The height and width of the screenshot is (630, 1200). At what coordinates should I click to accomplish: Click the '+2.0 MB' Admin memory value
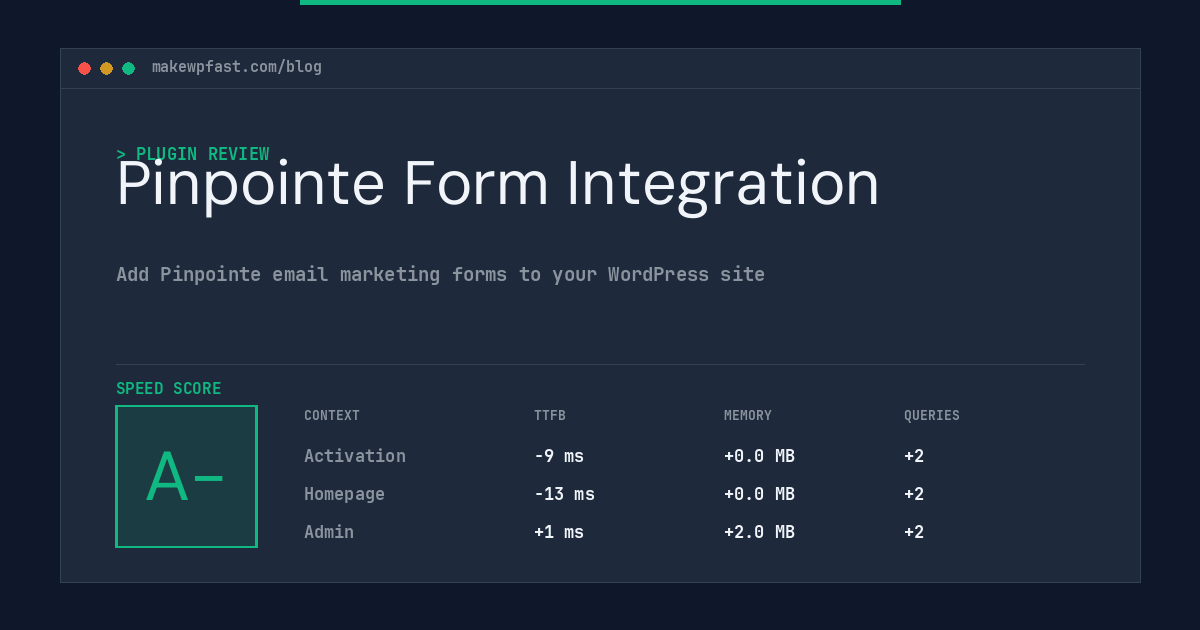(x=759, y=532)
